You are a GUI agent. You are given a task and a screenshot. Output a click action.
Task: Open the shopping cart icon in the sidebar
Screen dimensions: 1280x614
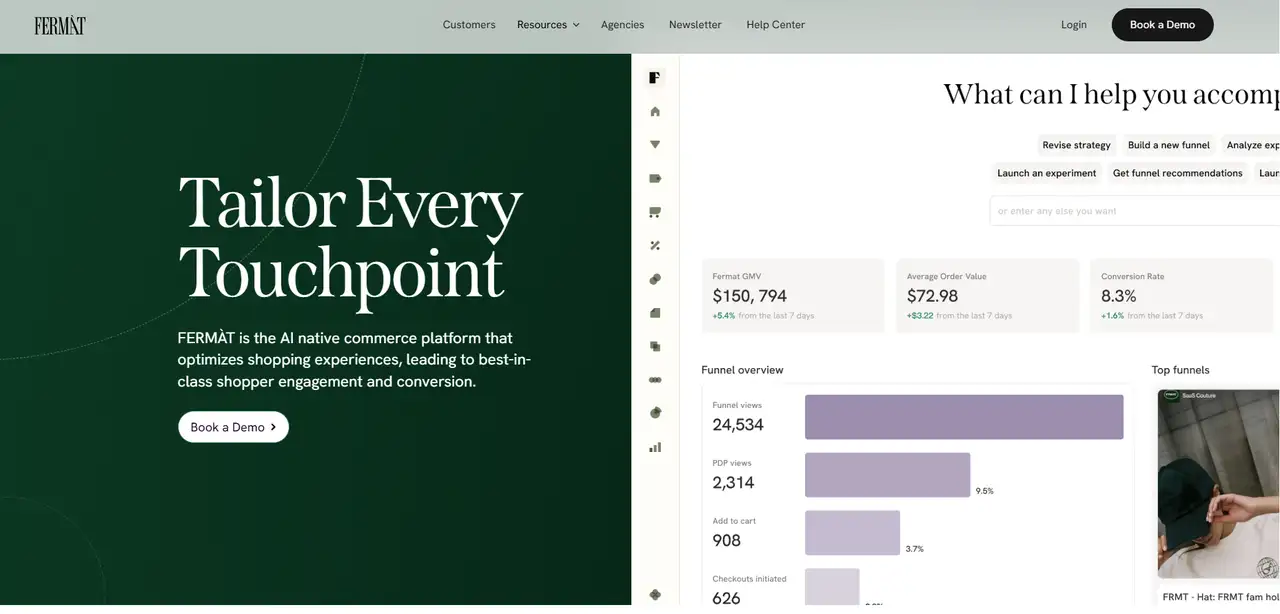pos(655,212)
